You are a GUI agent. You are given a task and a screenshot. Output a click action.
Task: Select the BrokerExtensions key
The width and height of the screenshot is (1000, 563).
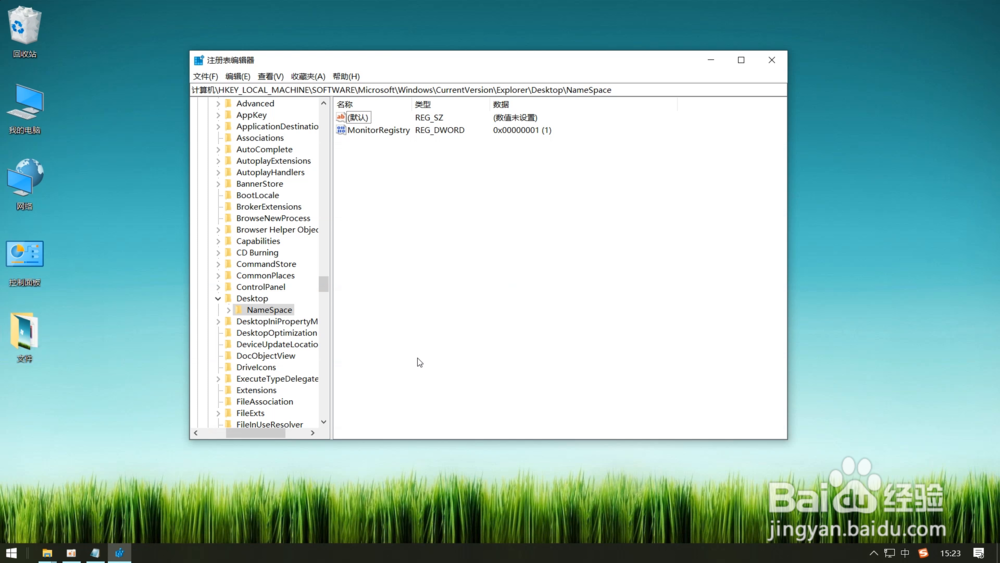pyautogui.click(x=268, y=207)
